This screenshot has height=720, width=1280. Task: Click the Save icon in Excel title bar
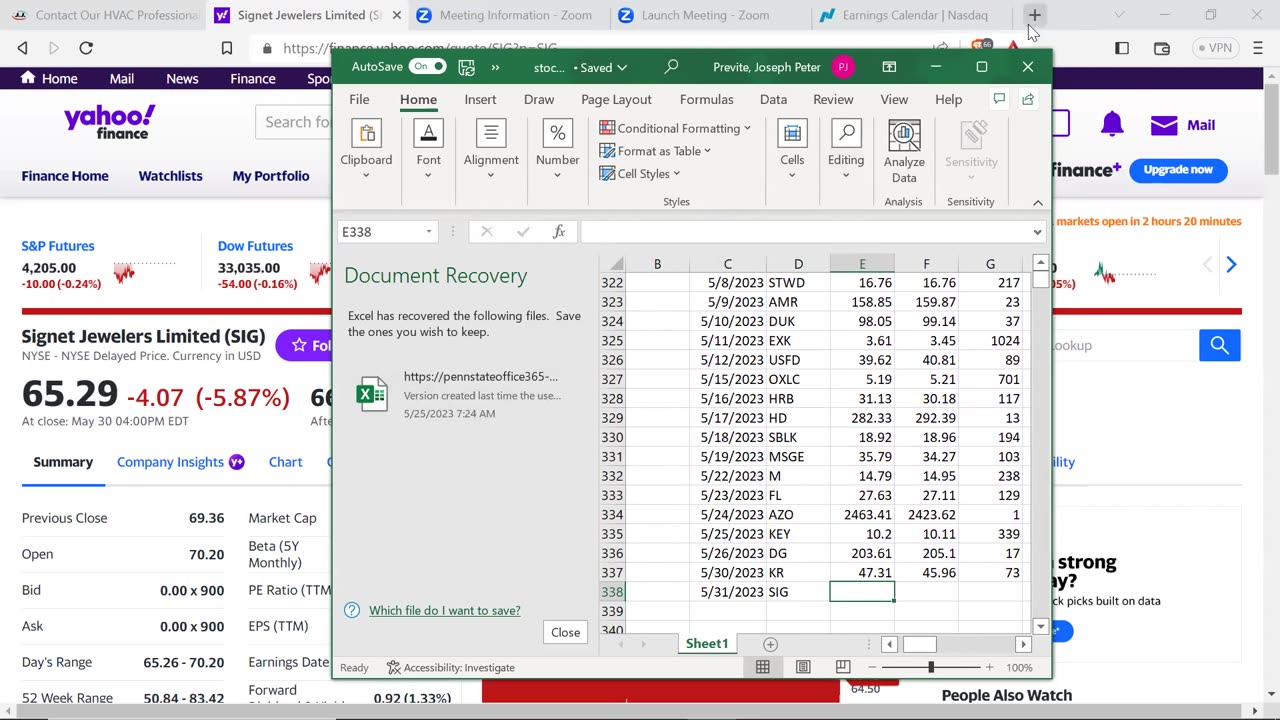point(466,67)
